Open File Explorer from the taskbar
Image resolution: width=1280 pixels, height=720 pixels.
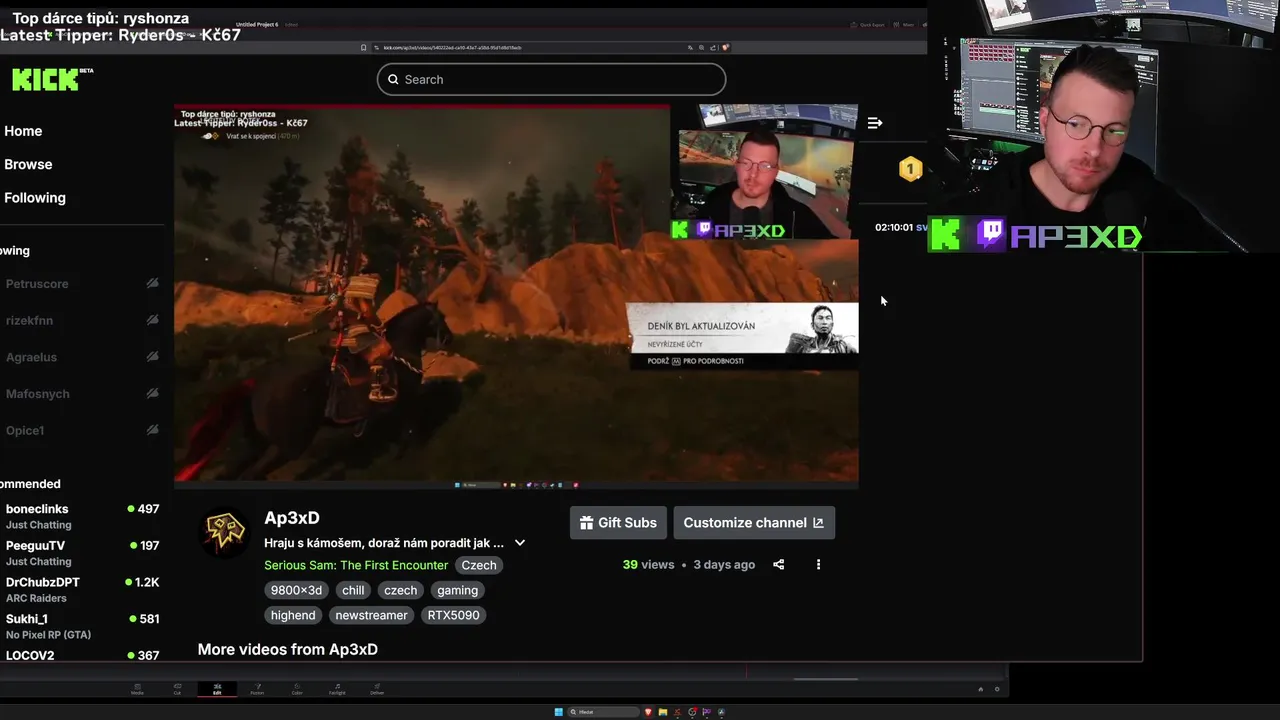663,712
